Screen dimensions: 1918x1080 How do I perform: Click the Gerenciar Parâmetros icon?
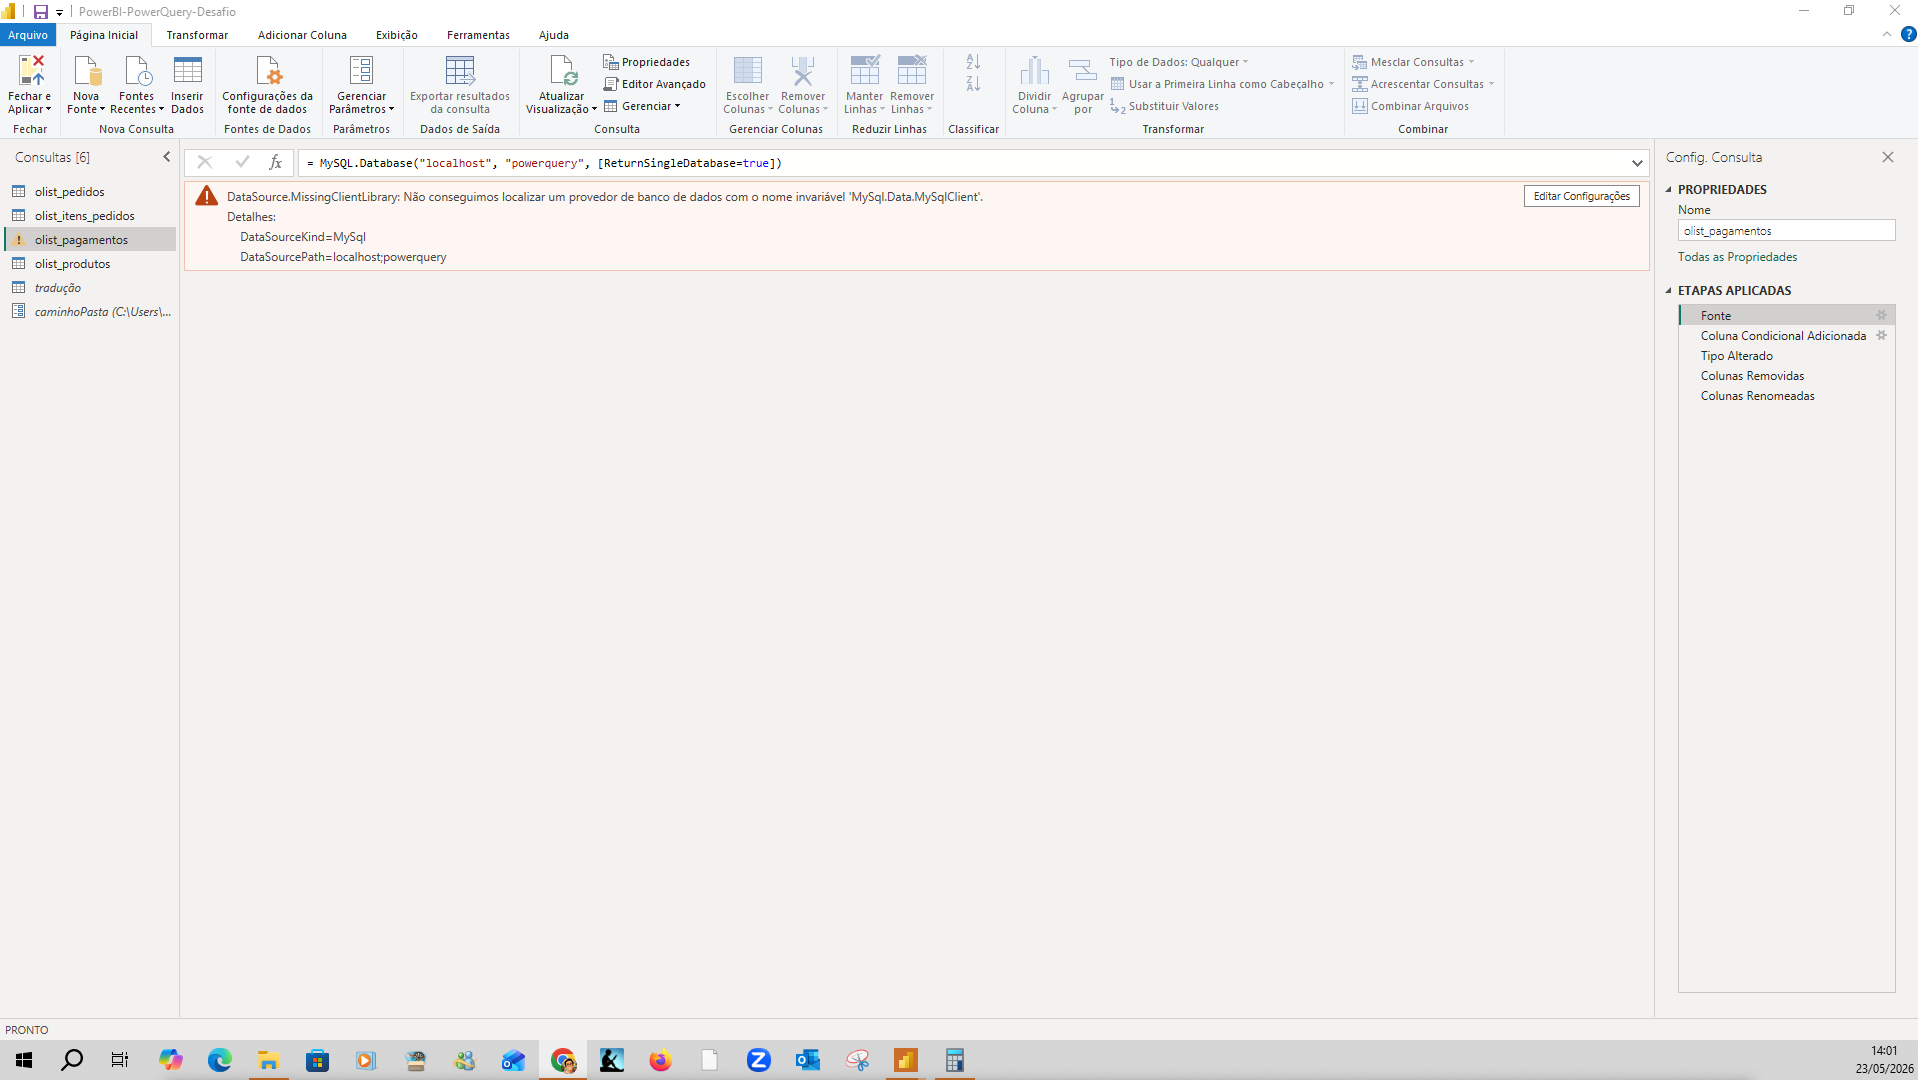(x=361, y=70)
